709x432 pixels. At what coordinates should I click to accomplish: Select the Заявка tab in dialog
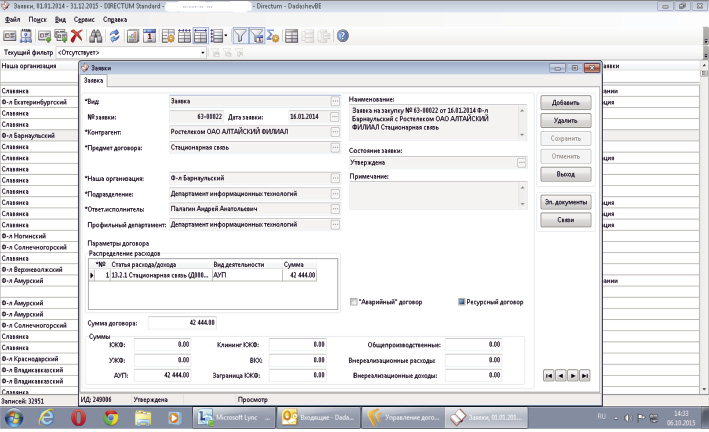94,81
